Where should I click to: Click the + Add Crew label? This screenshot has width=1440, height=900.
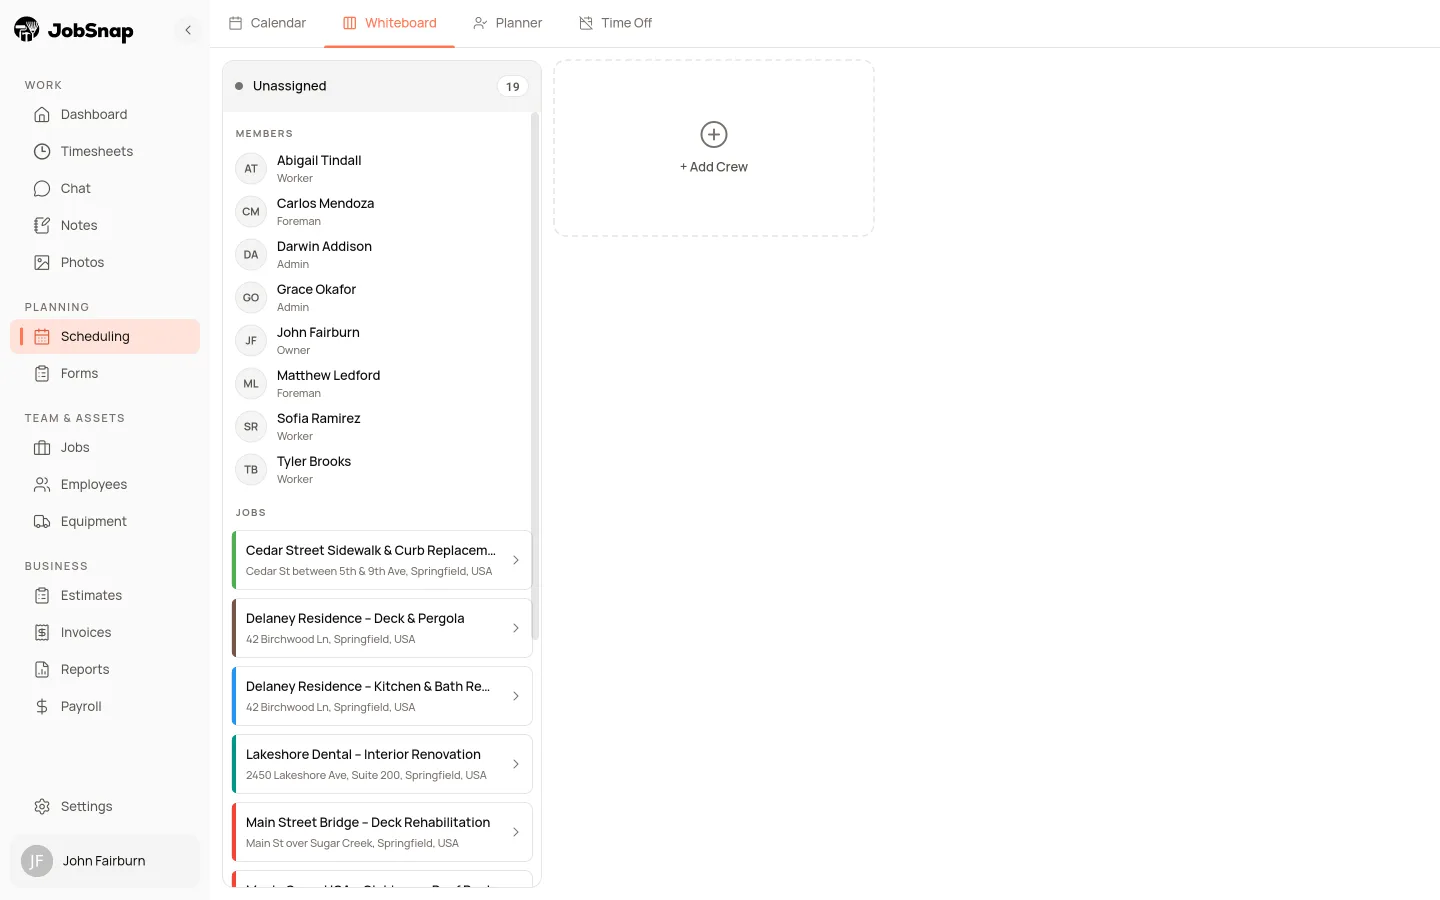(x=714, y=167)
